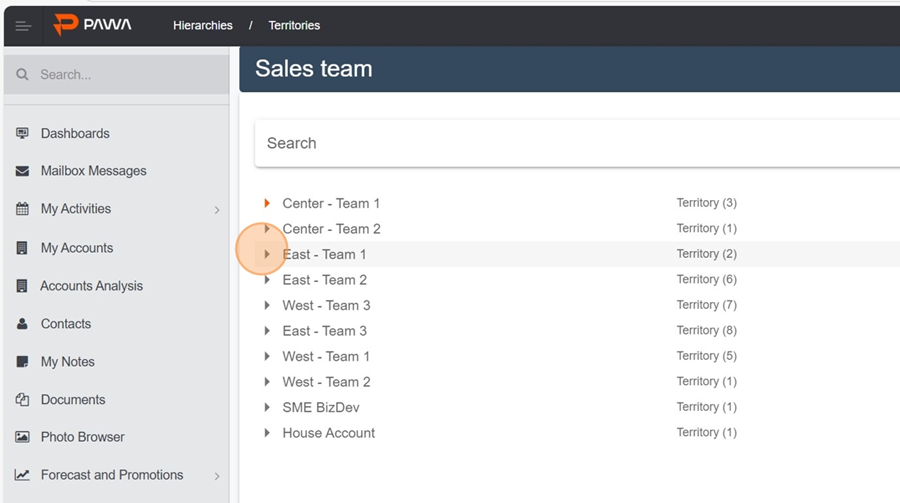Expand the East - Team 2 tree arrow
Screen dimensions: 900x503
click(x=267, y=280)
